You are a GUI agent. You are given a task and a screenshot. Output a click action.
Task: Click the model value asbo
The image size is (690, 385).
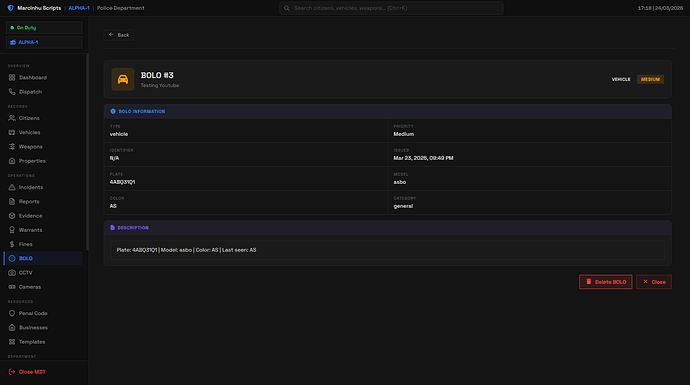click(x=400, y=182)
